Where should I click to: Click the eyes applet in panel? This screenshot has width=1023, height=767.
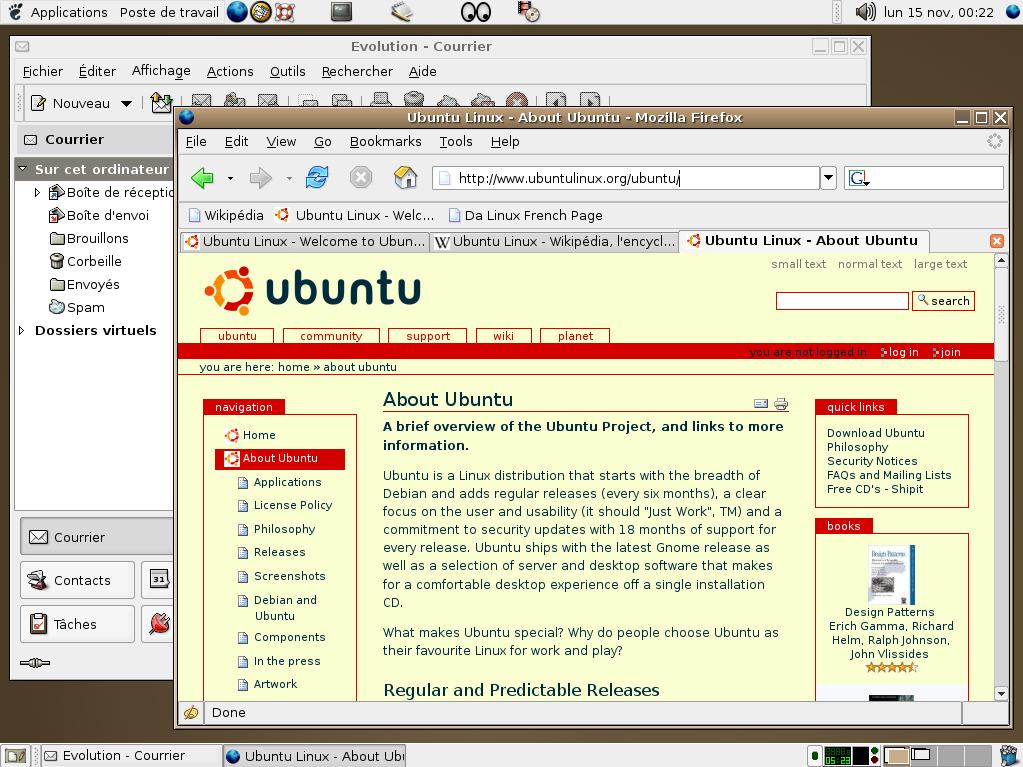coord(476,12)
